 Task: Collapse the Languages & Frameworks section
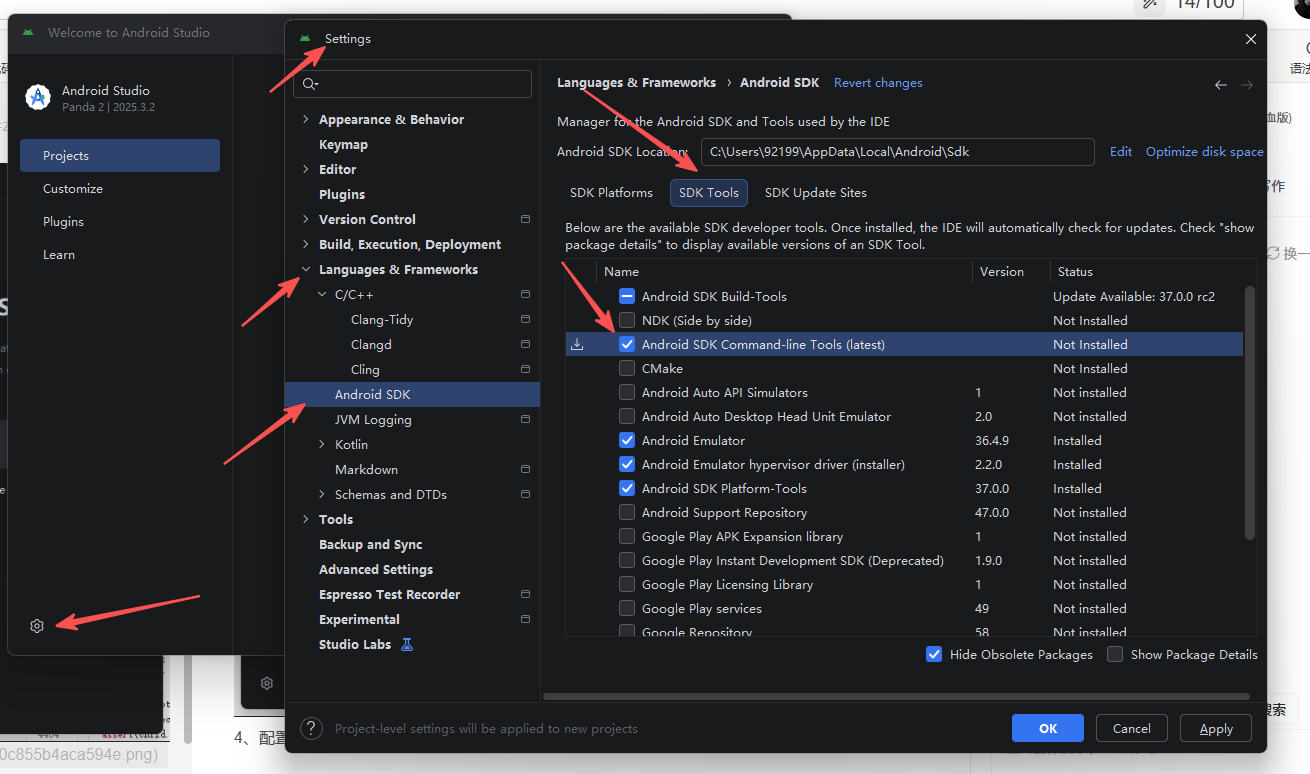pyautogui.click(x=306, y=270)
